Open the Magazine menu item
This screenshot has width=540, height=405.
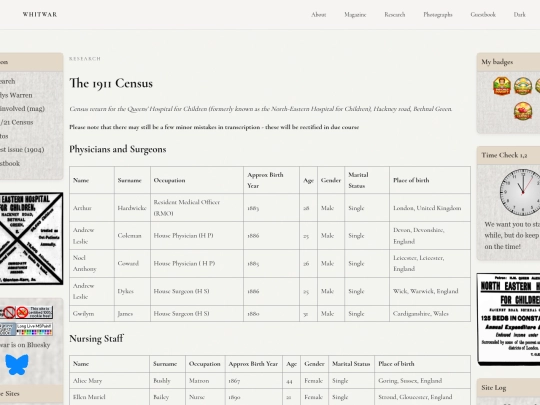point(355,14)
